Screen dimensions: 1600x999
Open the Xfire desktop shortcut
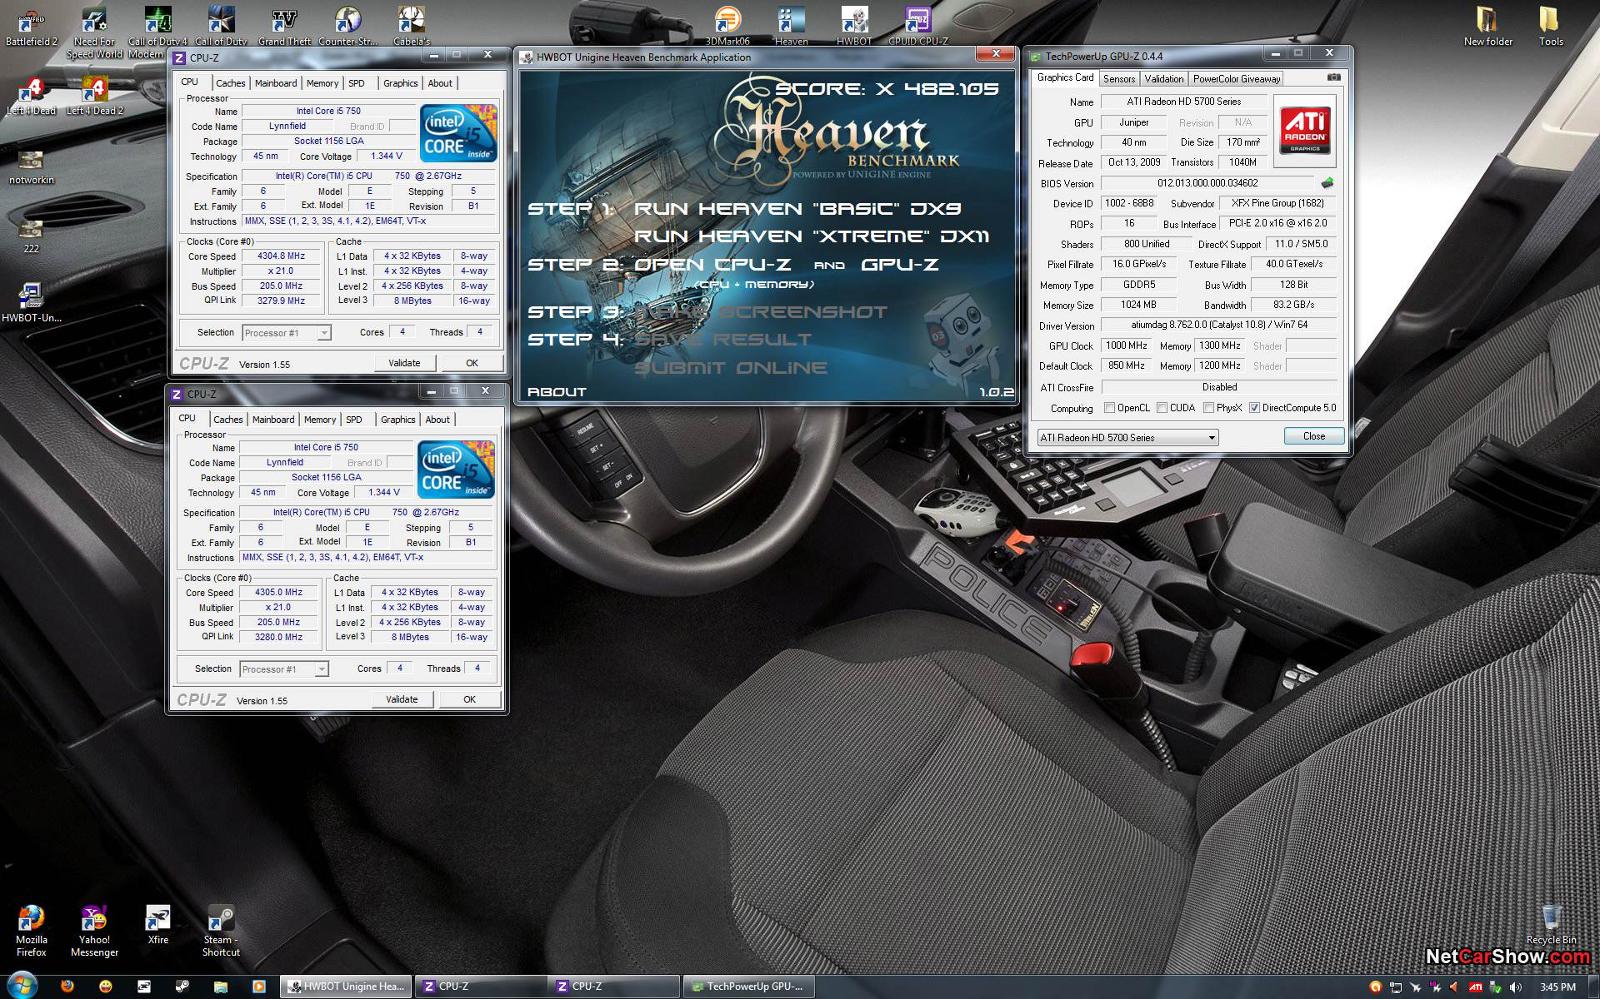(158, 924)
